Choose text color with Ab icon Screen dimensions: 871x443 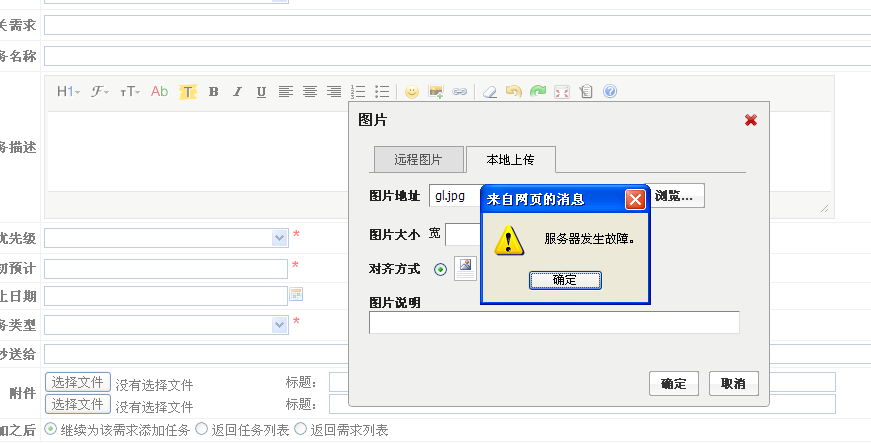159,92
